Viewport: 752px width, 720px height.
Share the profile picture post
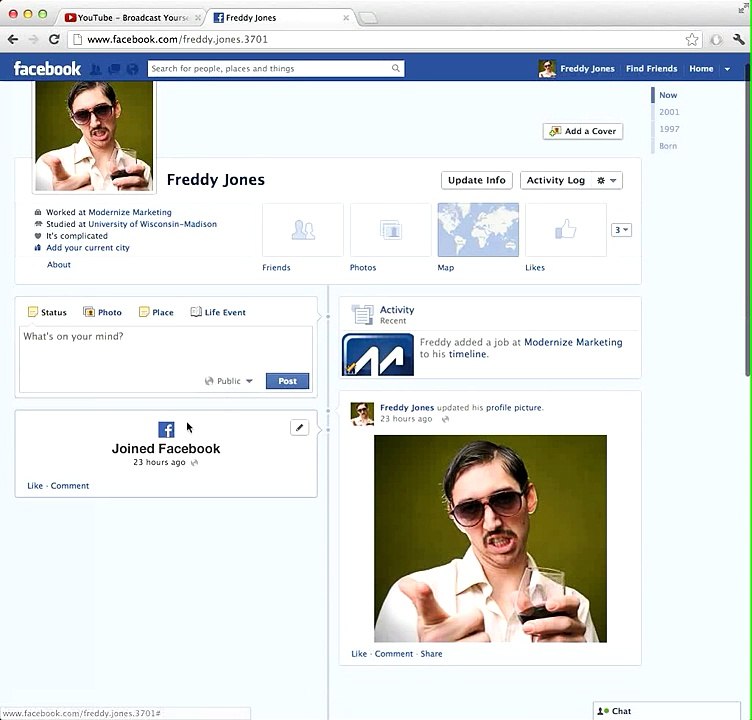point(431,653)
